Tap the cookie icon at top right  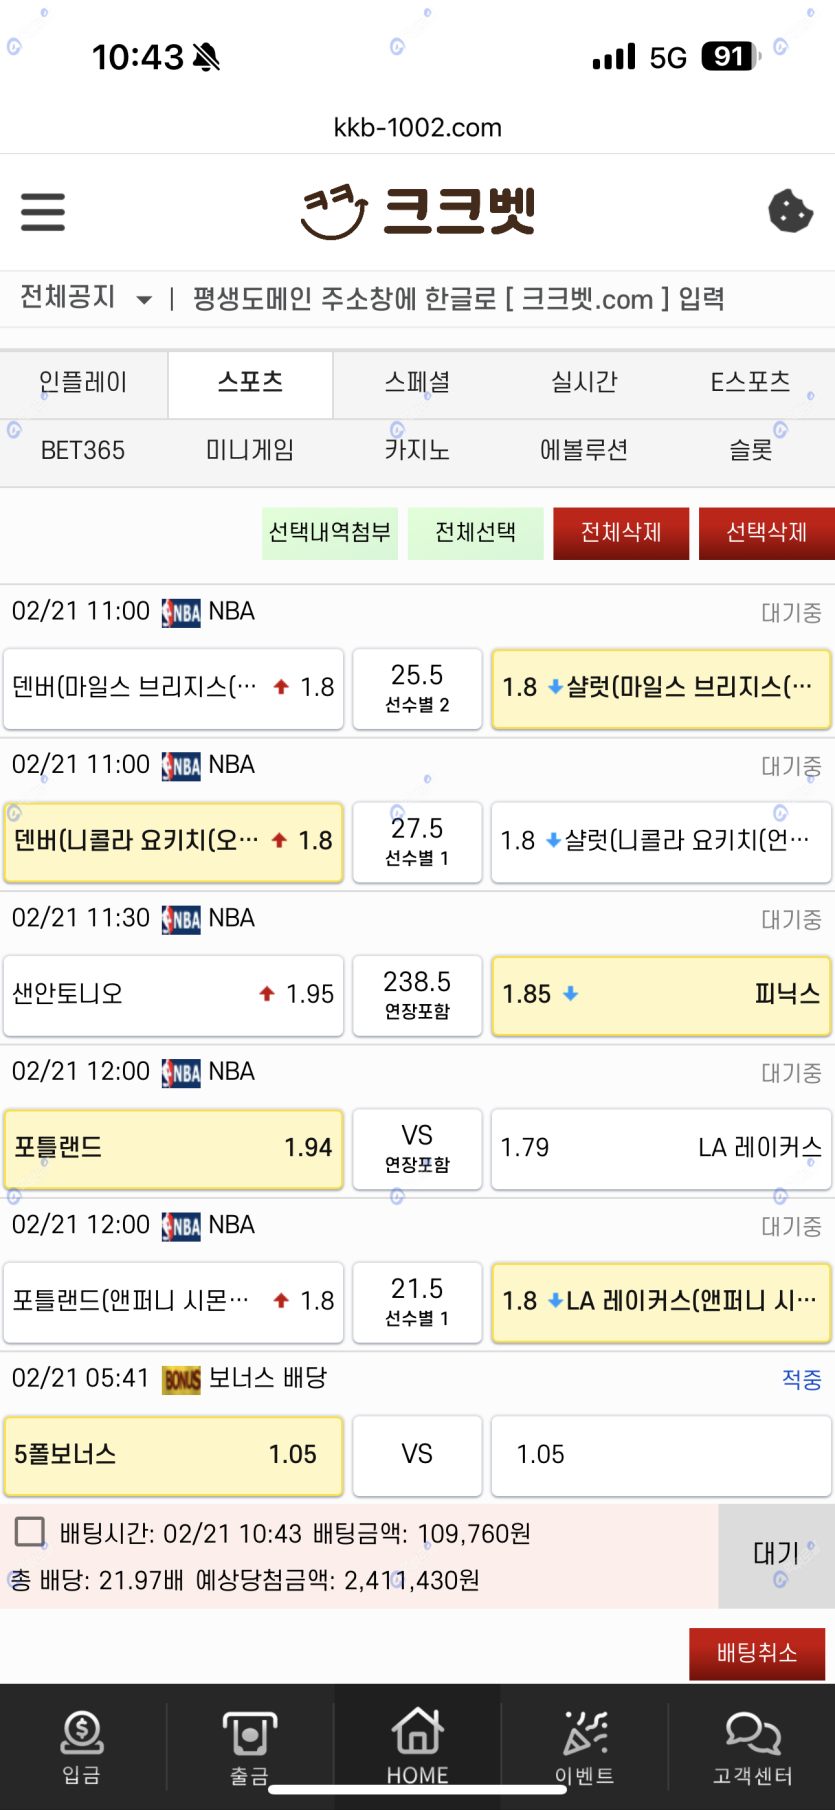point(790,211)
